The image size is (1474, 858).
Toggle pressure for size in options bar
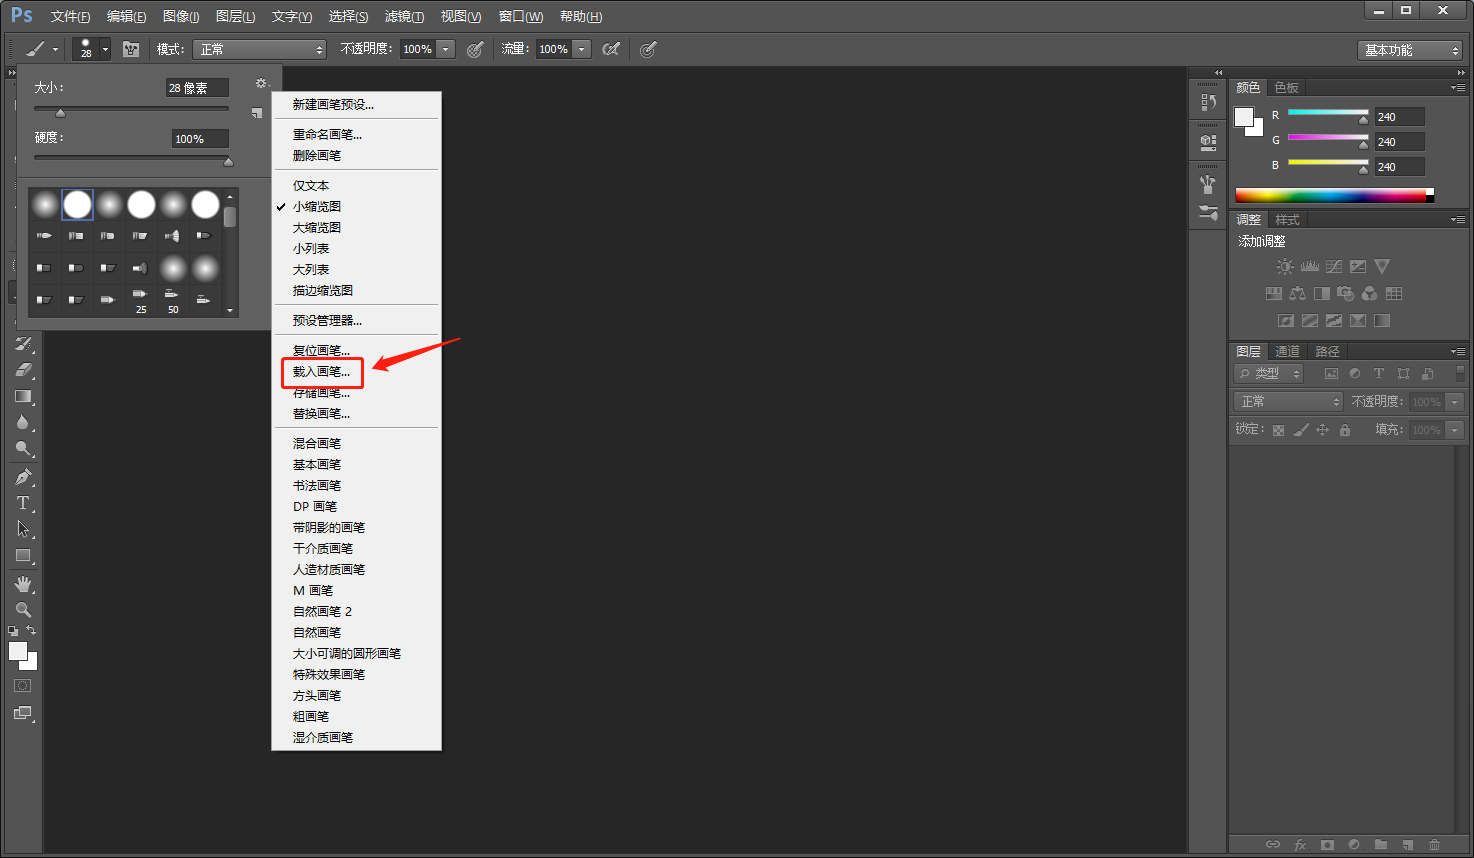[648, 49]
